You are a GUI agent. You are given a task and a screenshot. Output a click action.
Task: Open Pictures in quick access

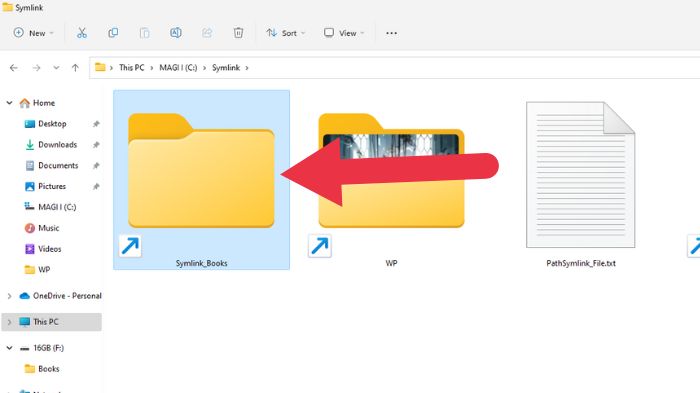(x=52, y=186)
